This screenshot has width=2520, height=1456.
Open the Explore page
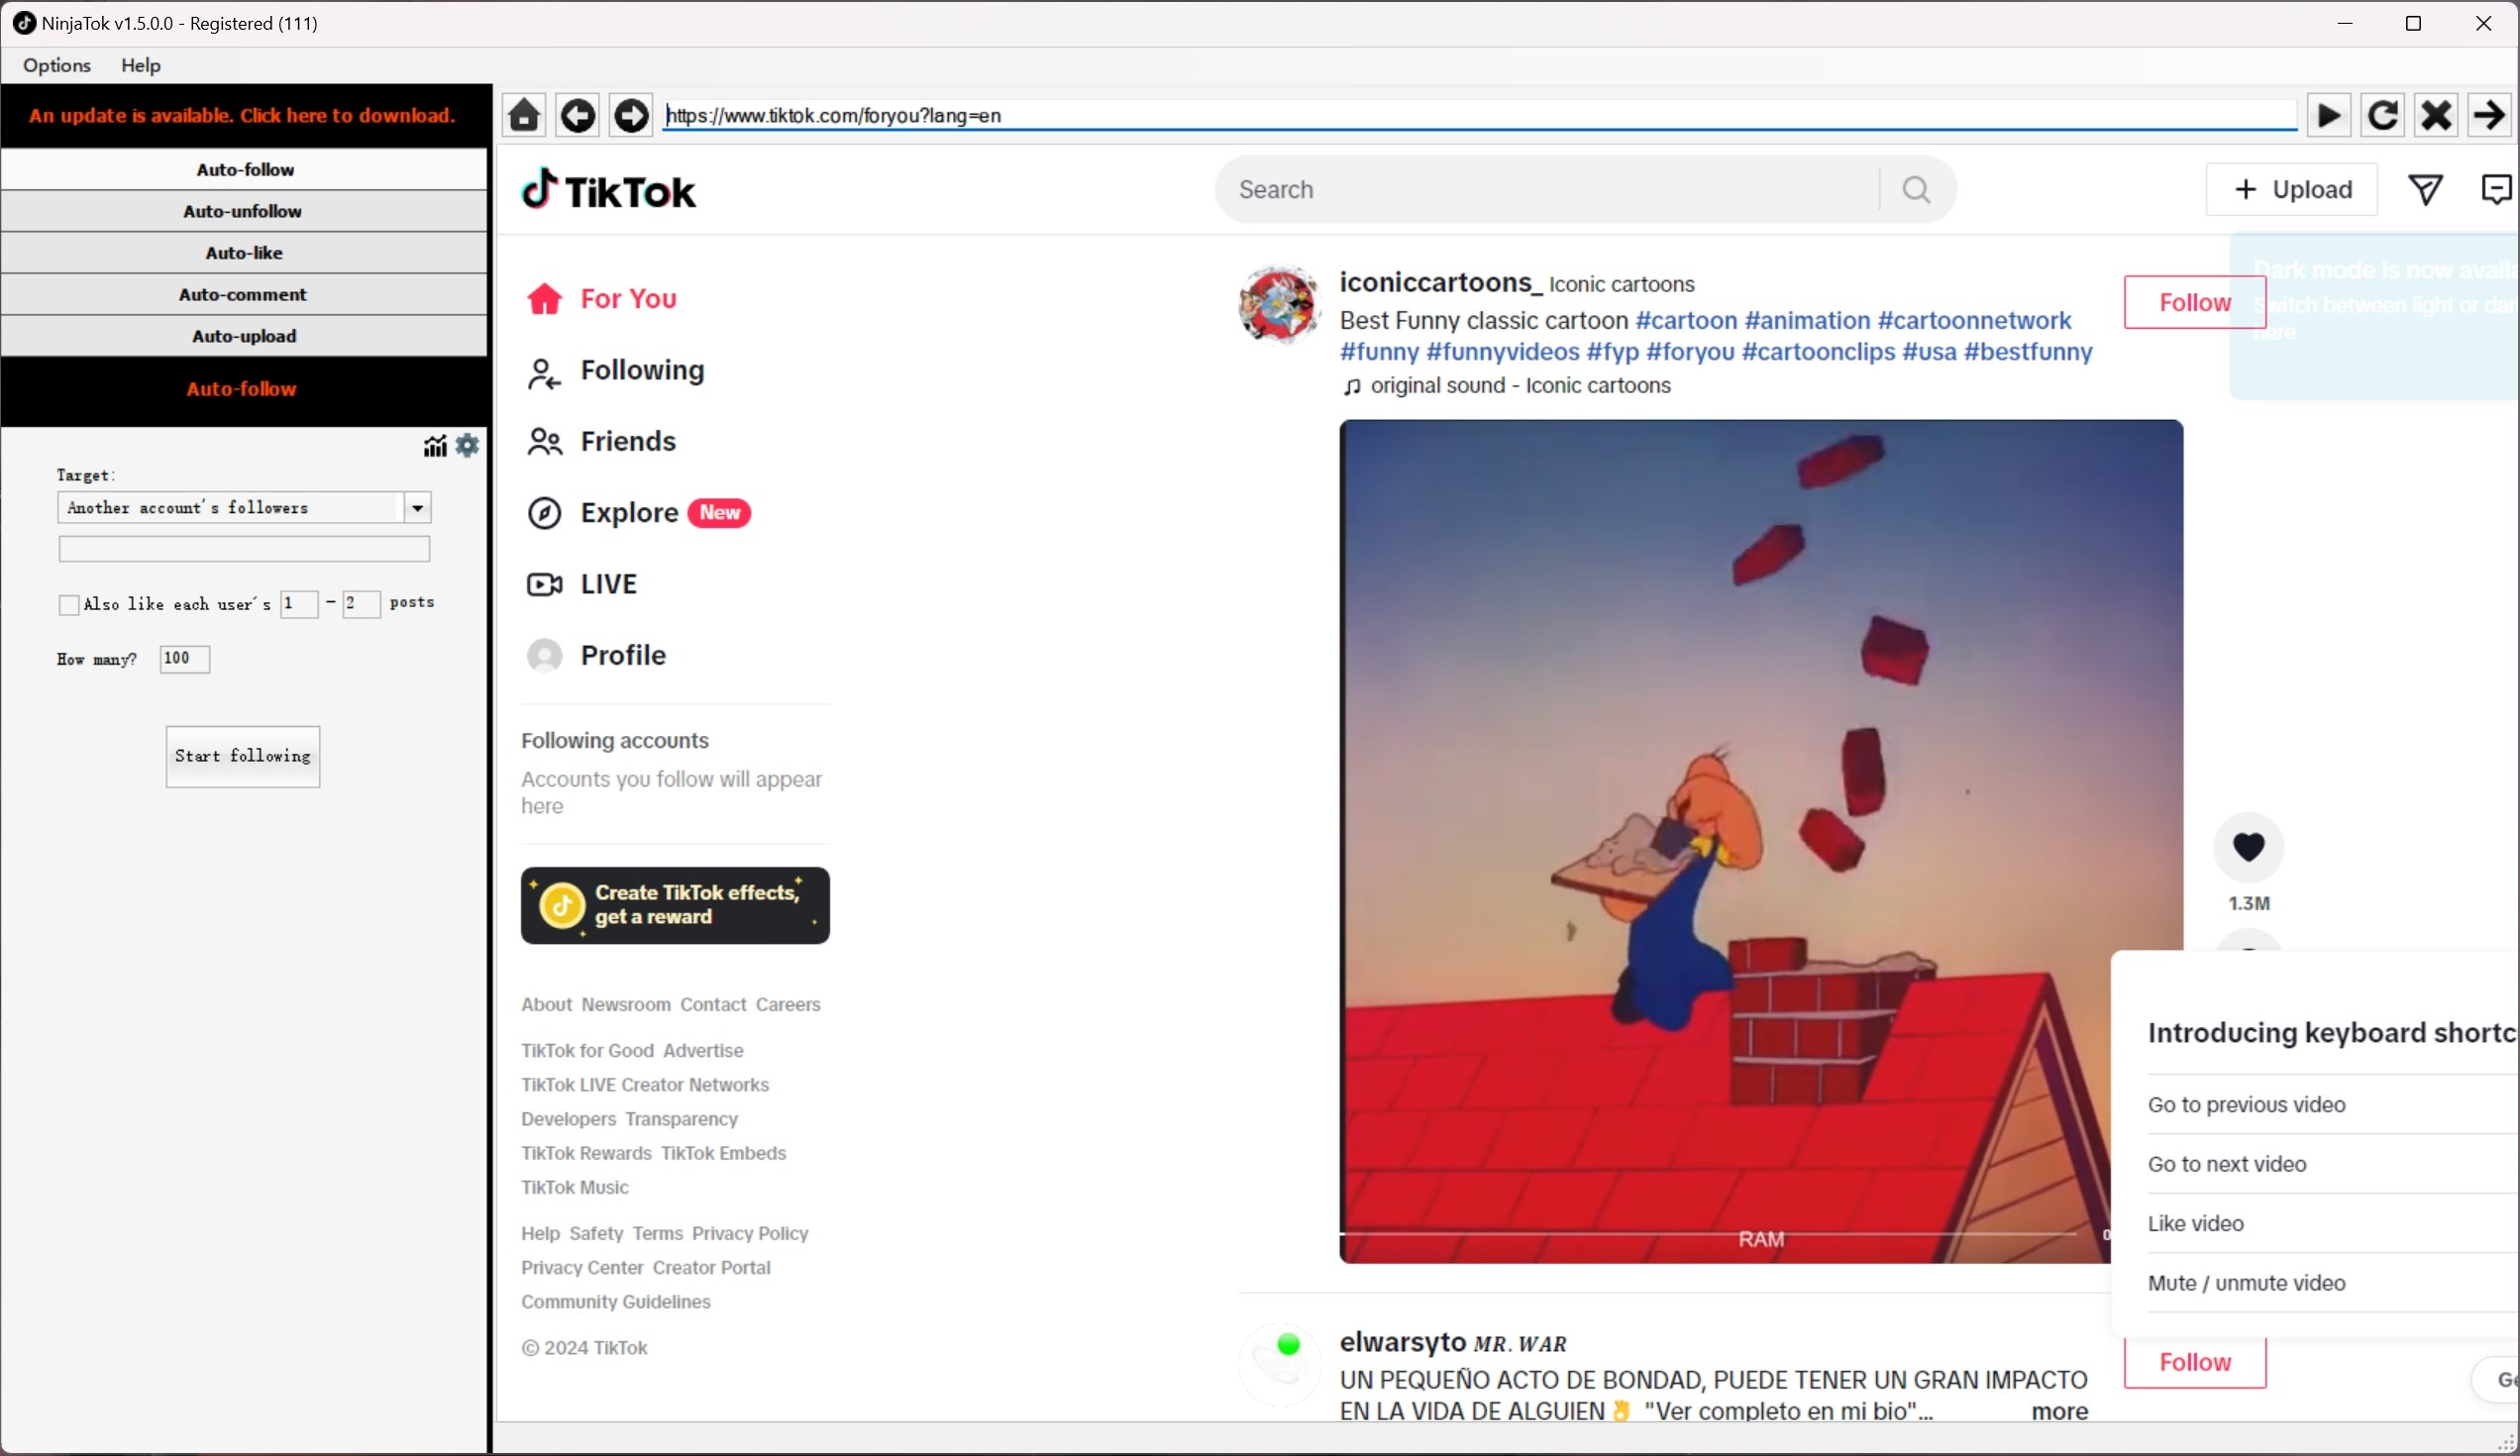[x=638, y=513]
